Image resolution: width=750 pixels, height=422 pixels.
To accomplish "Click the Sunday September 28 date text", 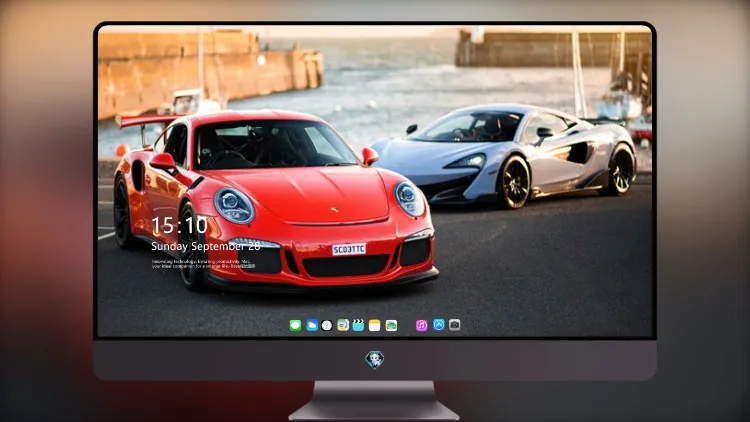I will [206, 246].
